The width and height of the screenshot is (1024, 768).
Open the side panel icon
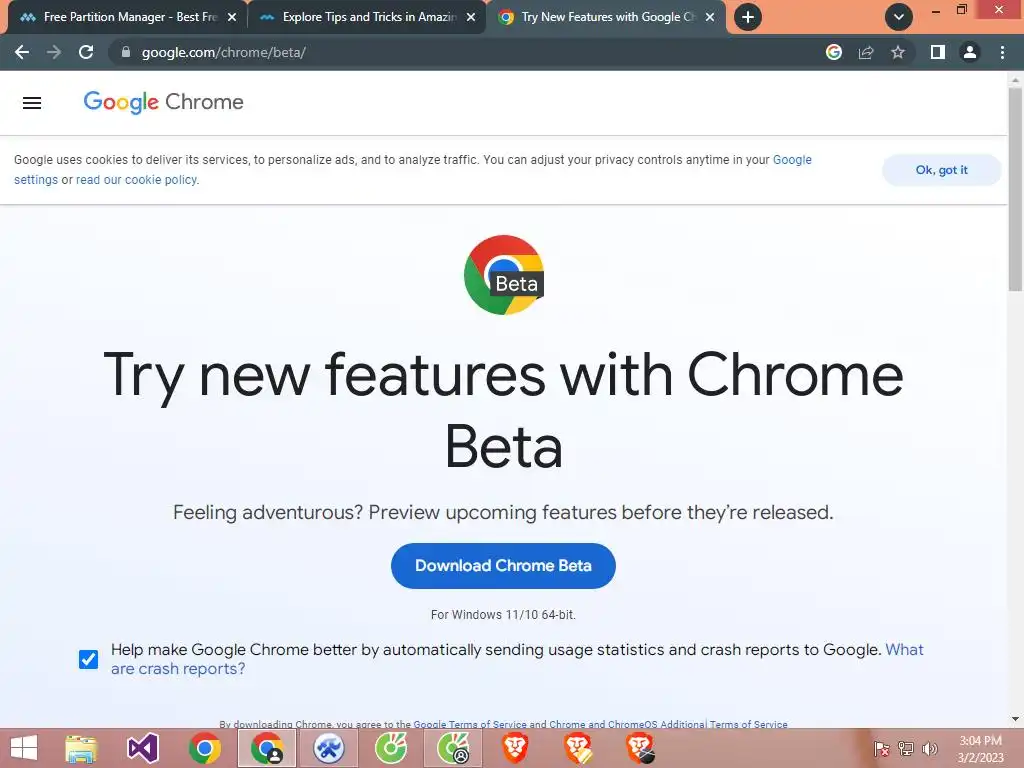pyautogui.click(x=938, y=52)
